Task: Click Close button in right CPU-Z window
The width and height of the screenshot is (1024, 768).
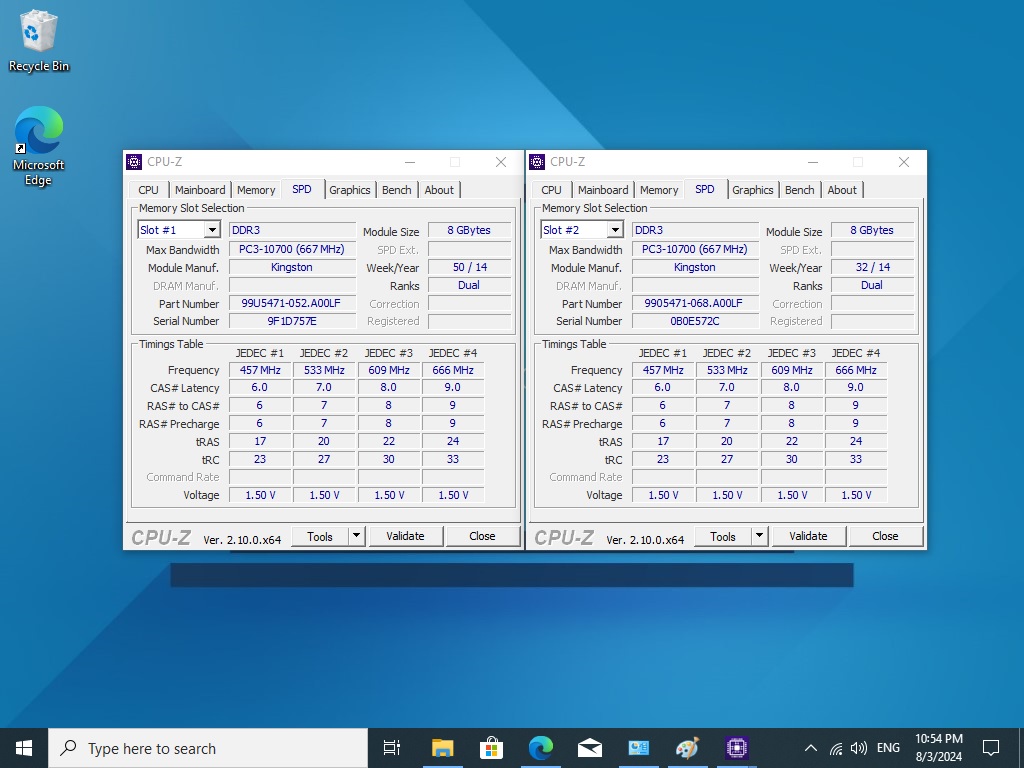Action: (x=885, y=536)
